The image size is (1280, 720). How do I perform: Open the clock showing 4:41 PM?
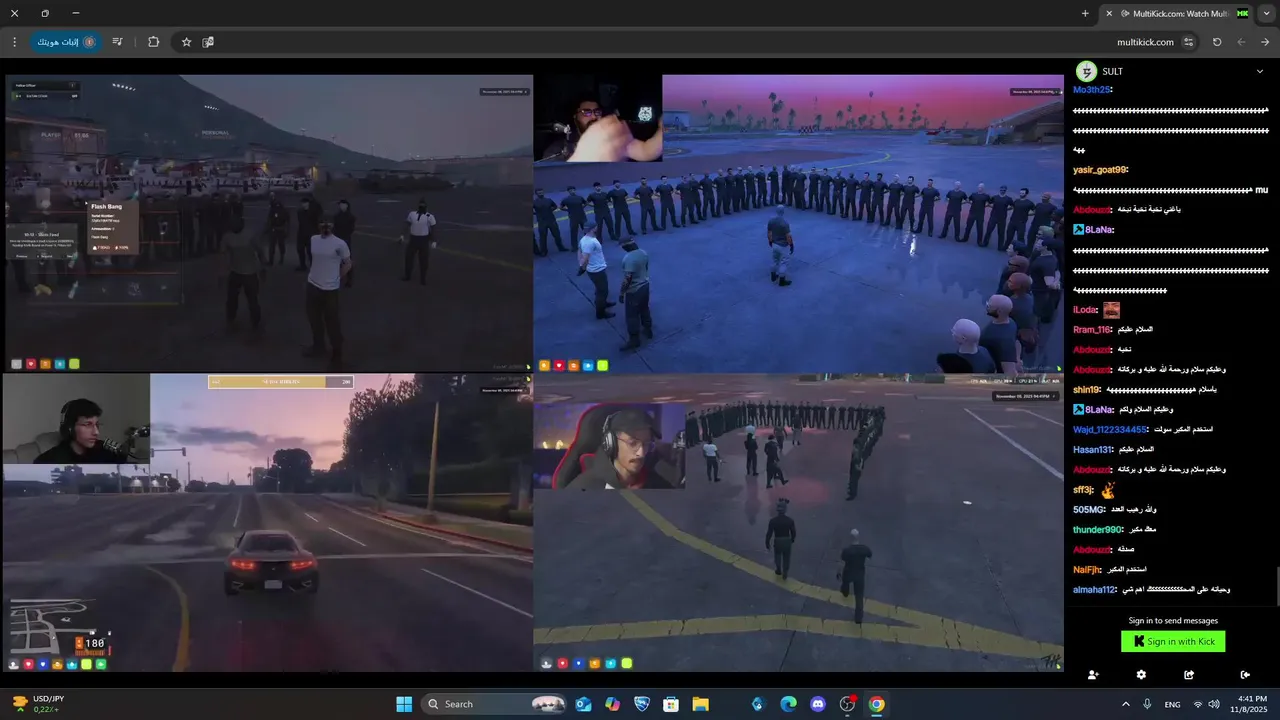coord(1252,704)
